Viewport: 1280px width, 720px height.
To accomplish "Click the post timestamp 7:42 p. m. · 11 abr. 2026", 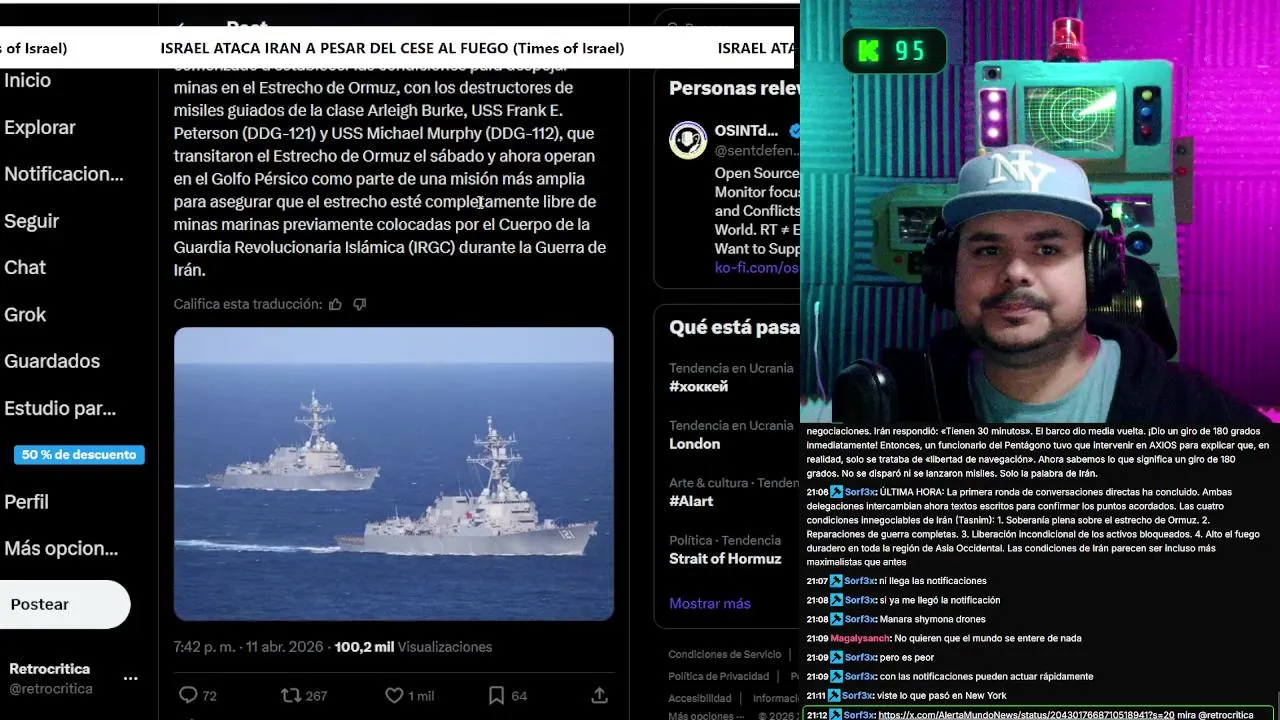I will tap(249, 647).
